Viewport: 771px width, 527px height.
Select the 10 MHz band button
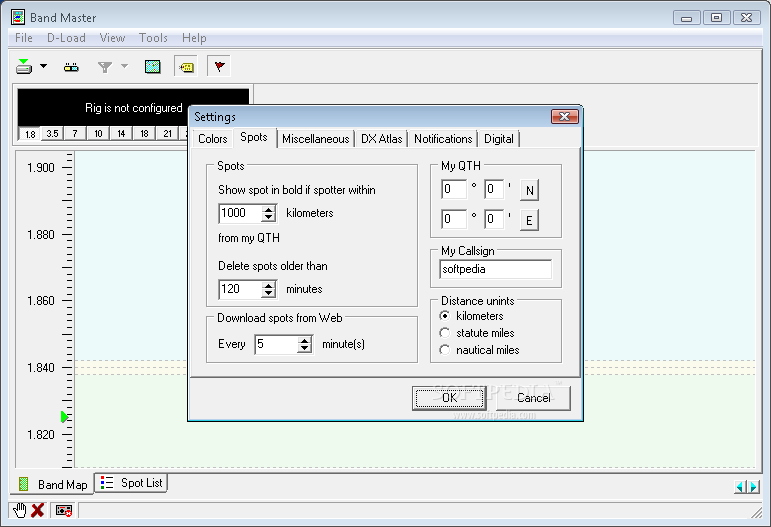click(98, 133)
